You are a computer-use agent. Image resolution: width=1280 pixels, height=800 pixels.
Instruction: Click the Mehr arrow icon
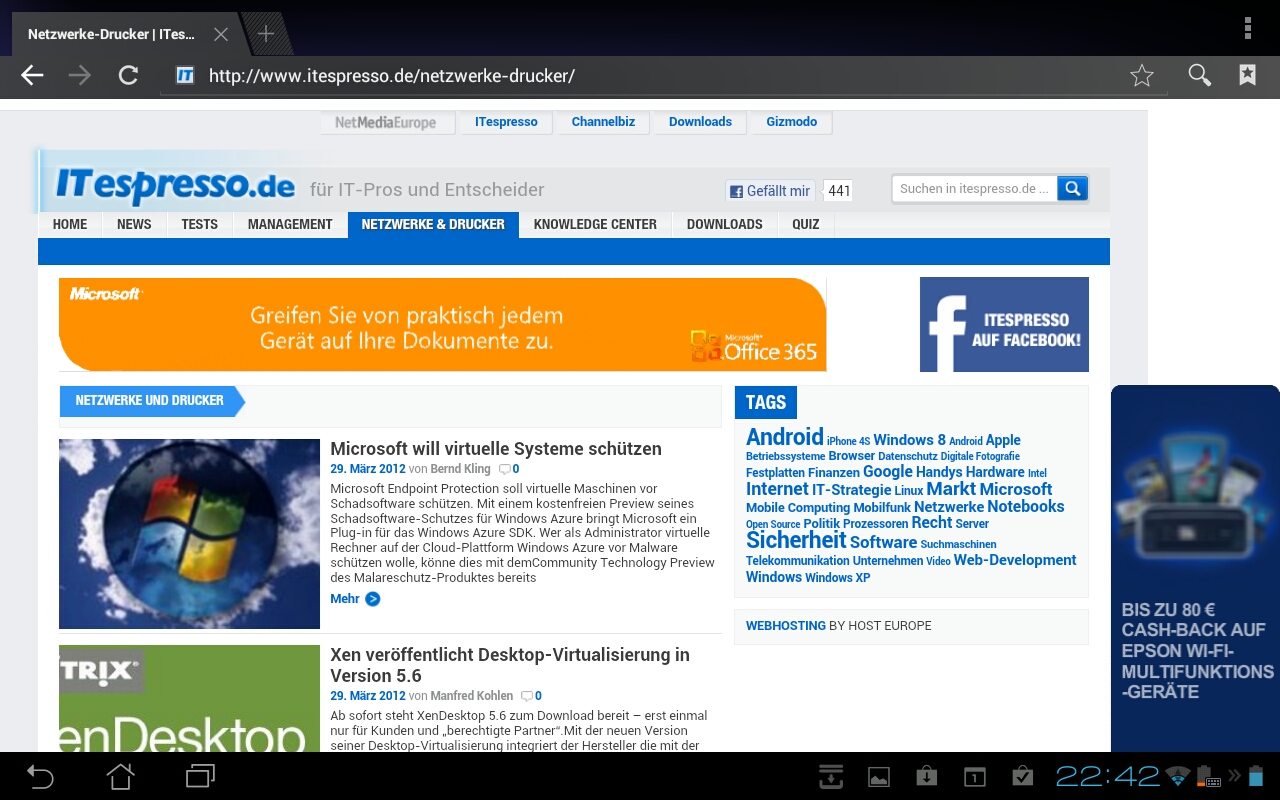coord(372,599)
